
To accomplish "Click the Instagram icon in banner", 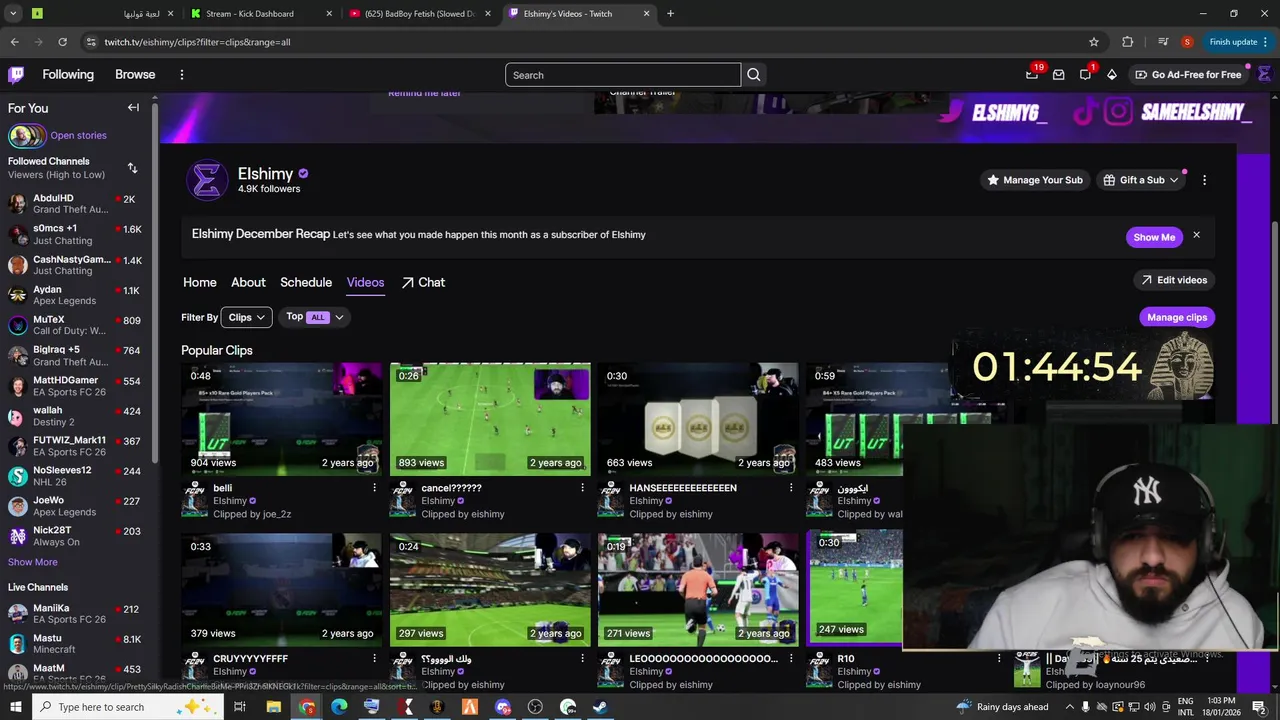I will point(1118,112).
